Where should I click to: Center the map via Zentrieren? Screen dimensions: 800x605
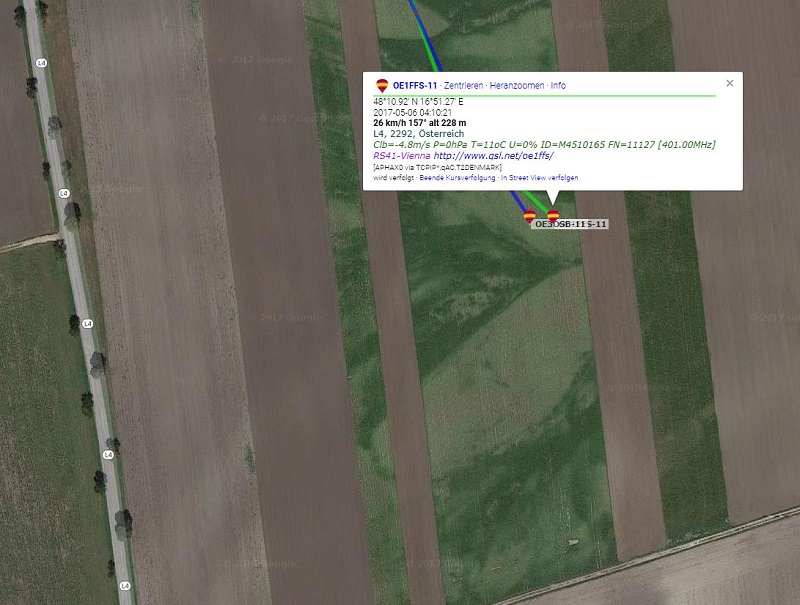click(463, 86)
